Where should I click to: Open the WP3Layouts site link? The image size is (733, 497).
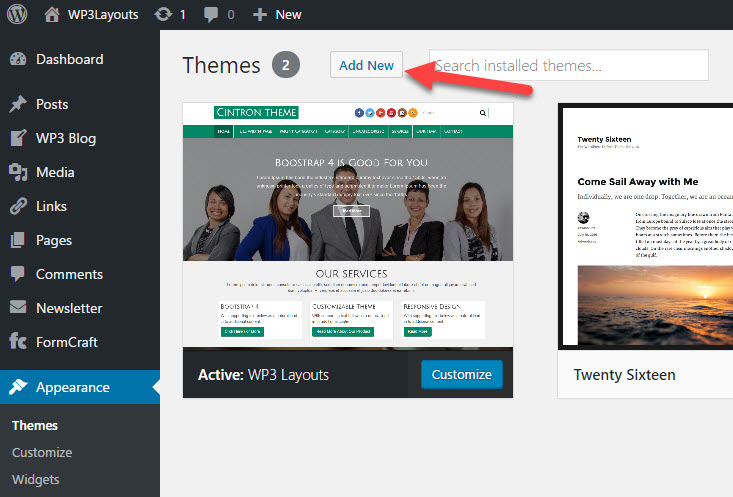tap(103, 14)
